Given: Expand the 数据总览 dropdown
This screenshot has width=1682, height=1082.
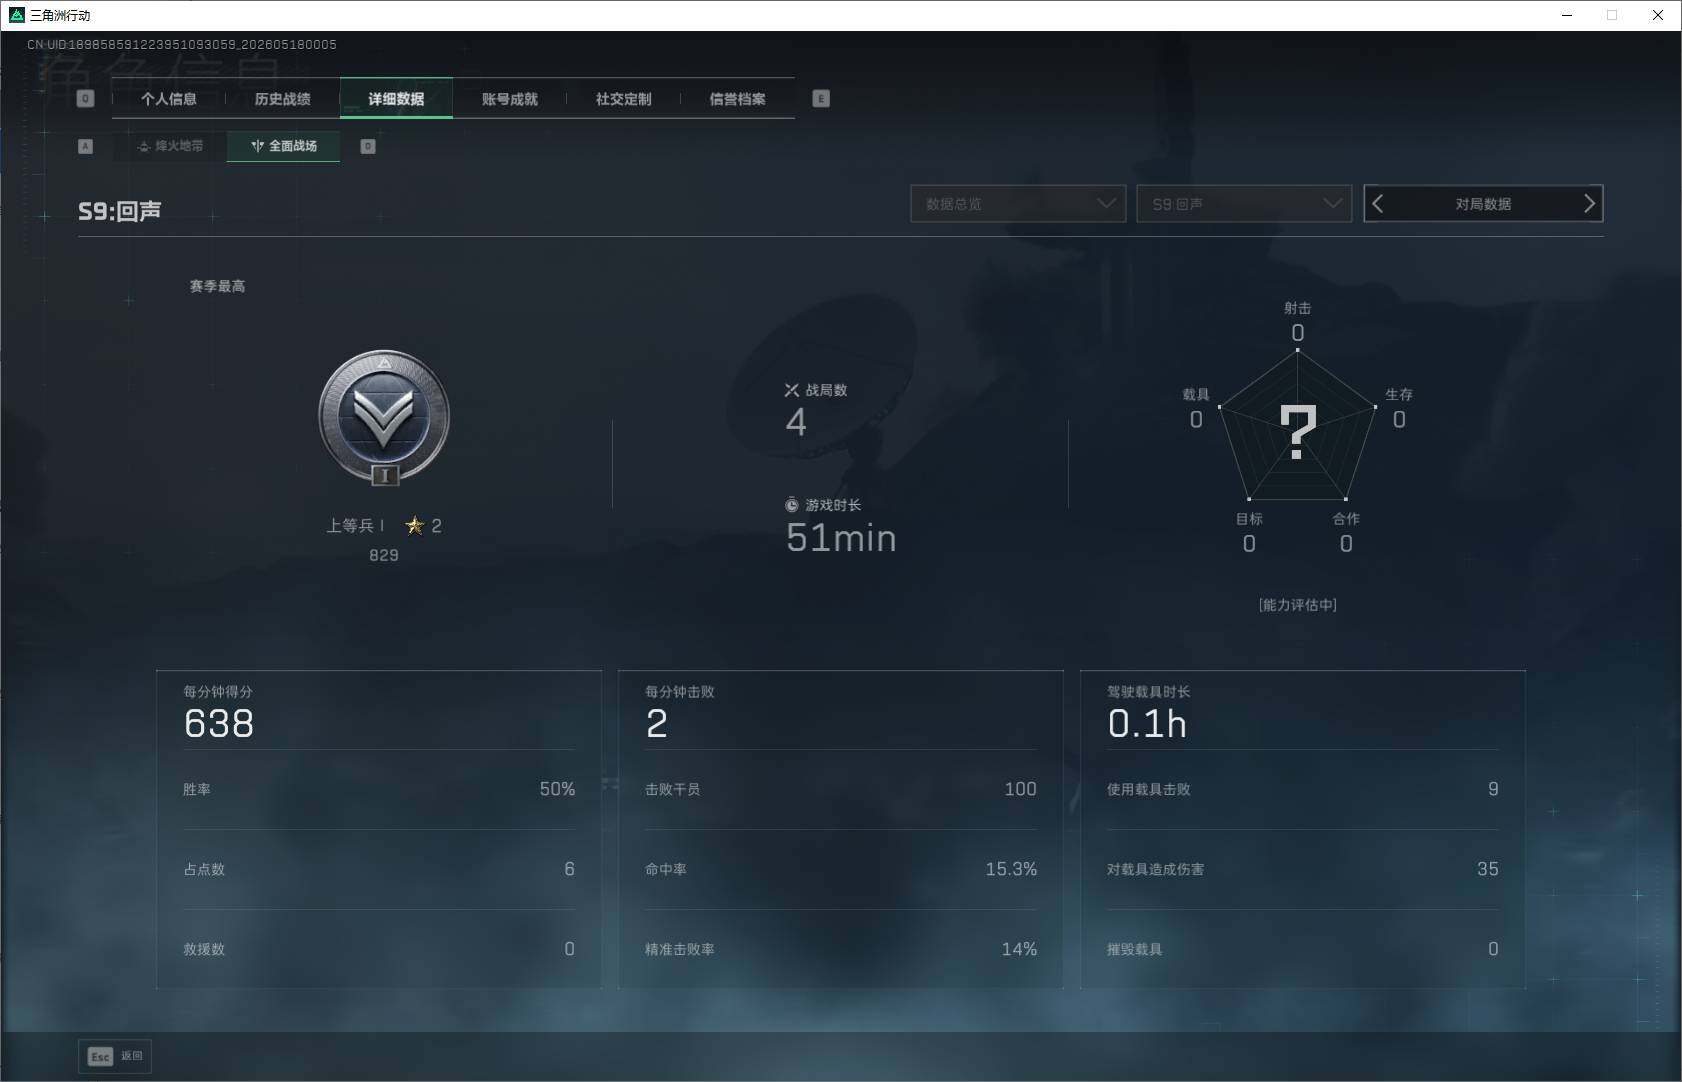Looking at the screenshot, I should (1018, 204).
